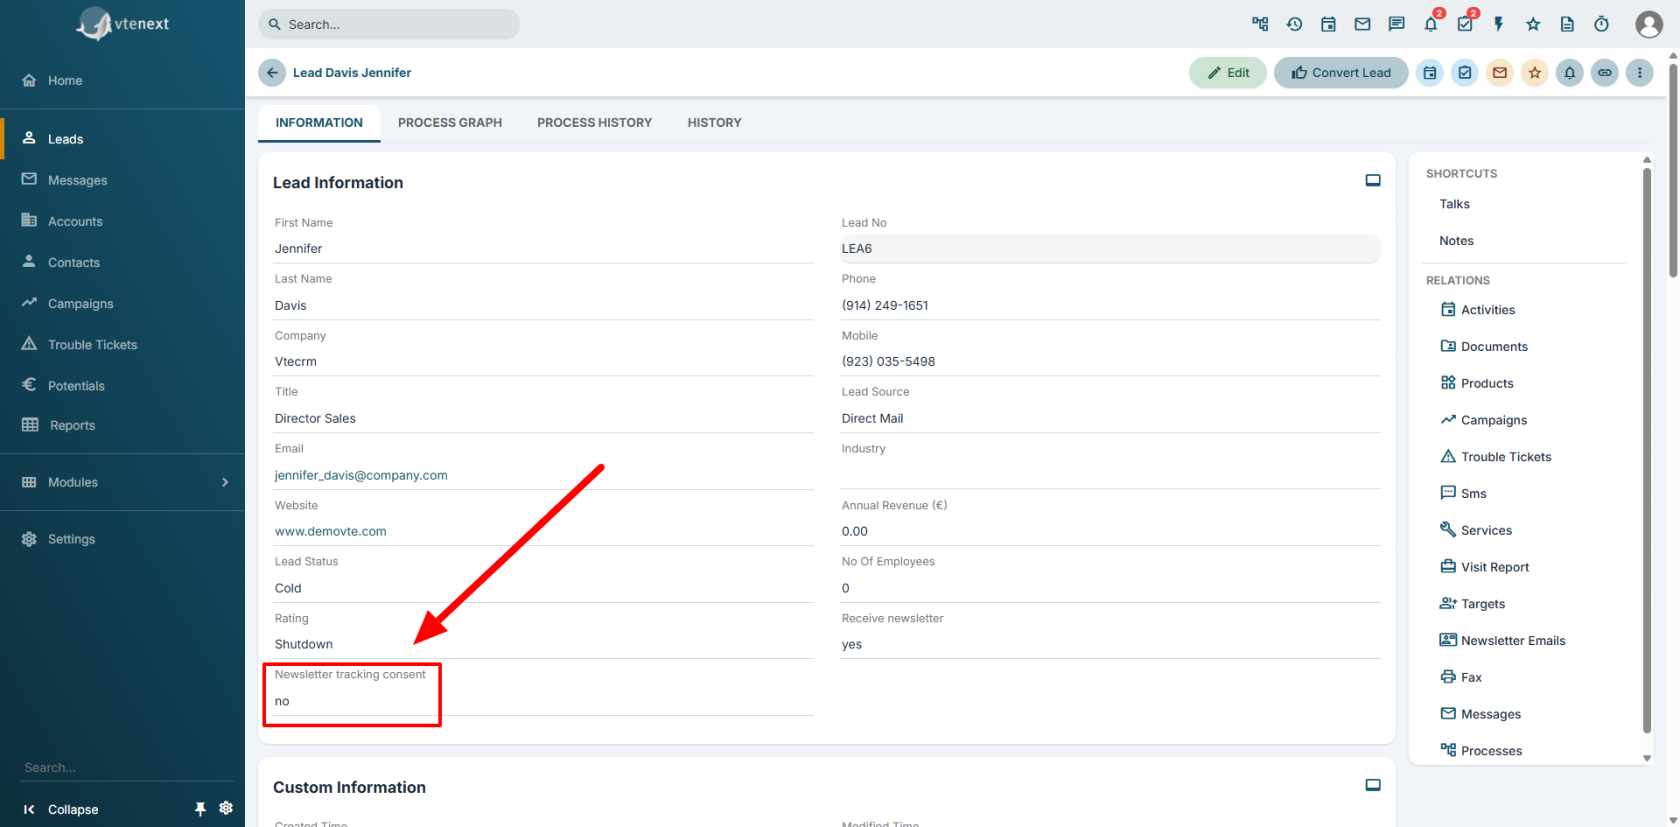Open the three-dot more options menu
Screen dimensions: 1680x827
(1640, 73)
